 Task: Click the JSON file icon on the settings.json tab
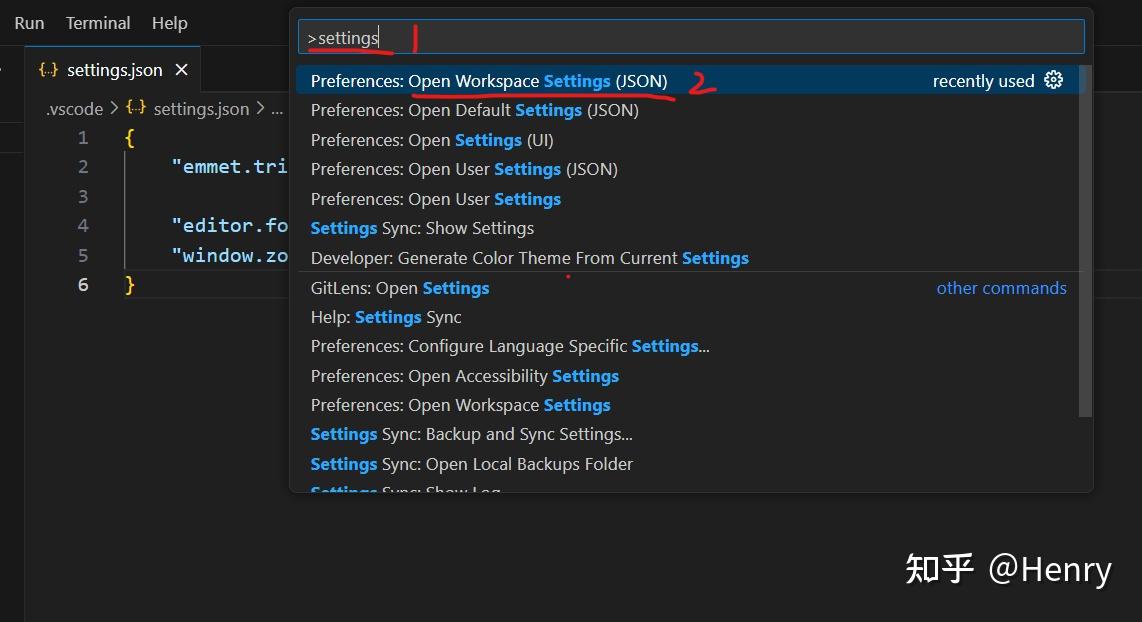pos(48,70)
